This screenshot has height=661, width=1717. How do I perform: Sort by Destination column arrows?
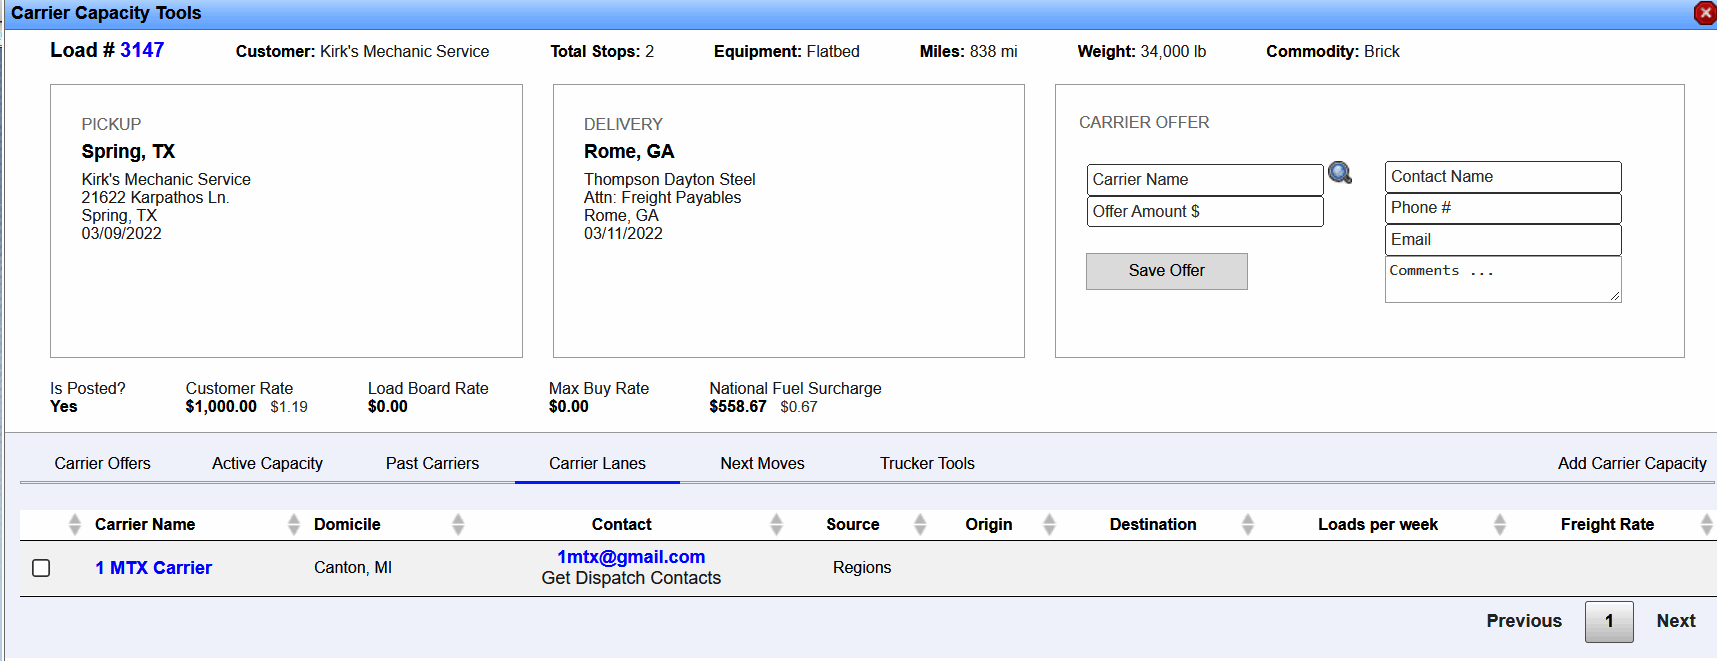coord(1247,524)
